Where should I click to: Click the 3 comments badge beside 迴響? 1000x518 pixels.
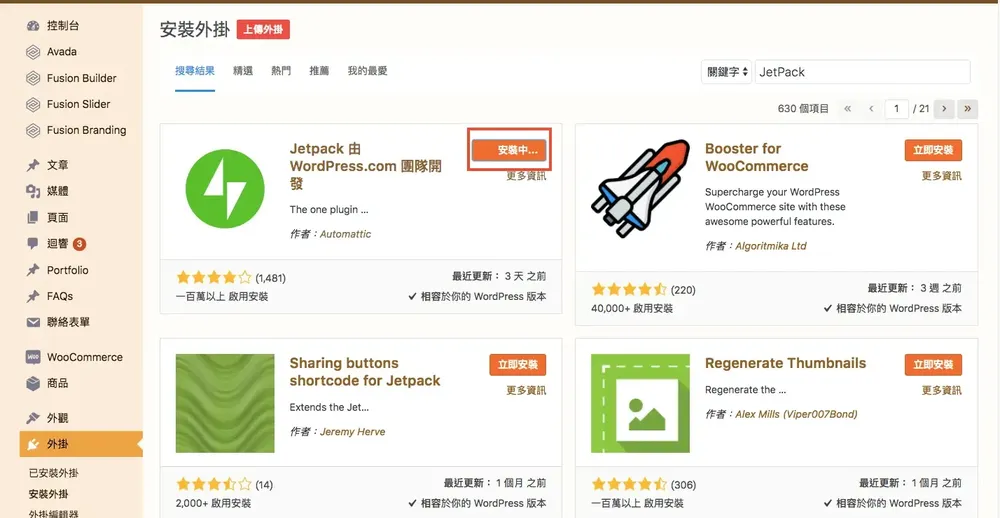point(79,244)
